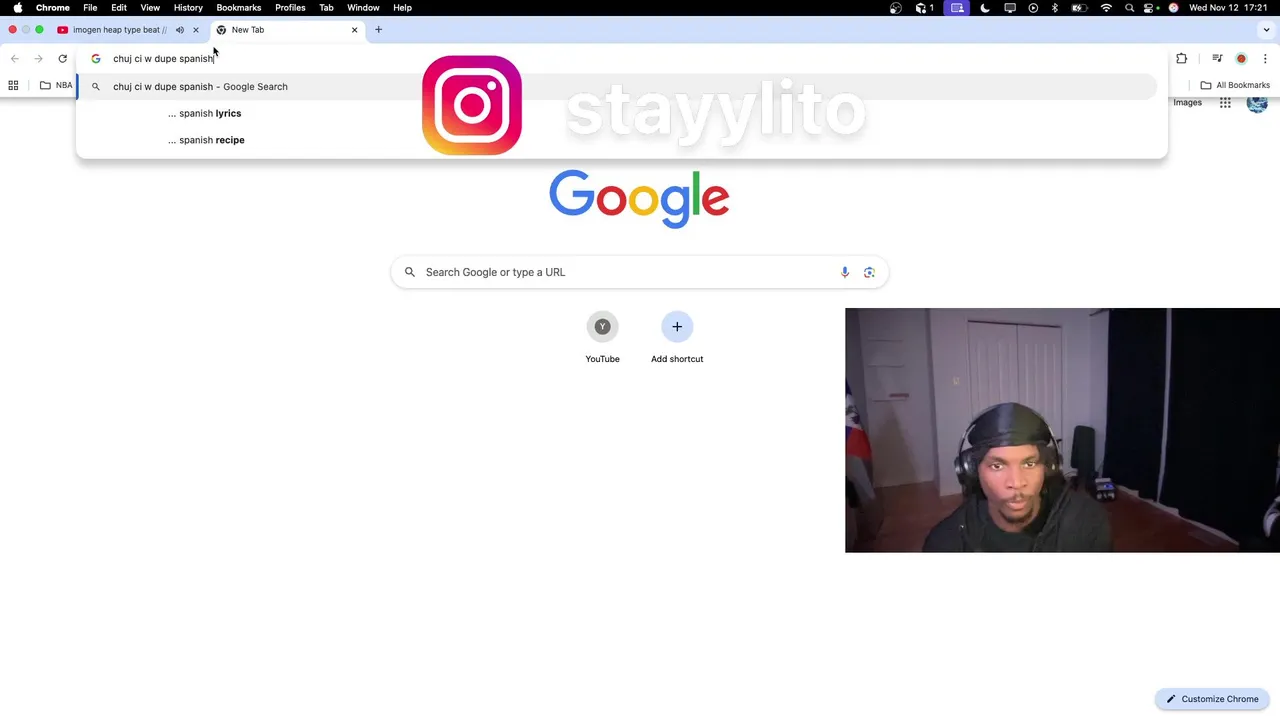Click the recording indicator icon in toolbar
Screen dimensions: 1280x720
[x=1241, y=59]
